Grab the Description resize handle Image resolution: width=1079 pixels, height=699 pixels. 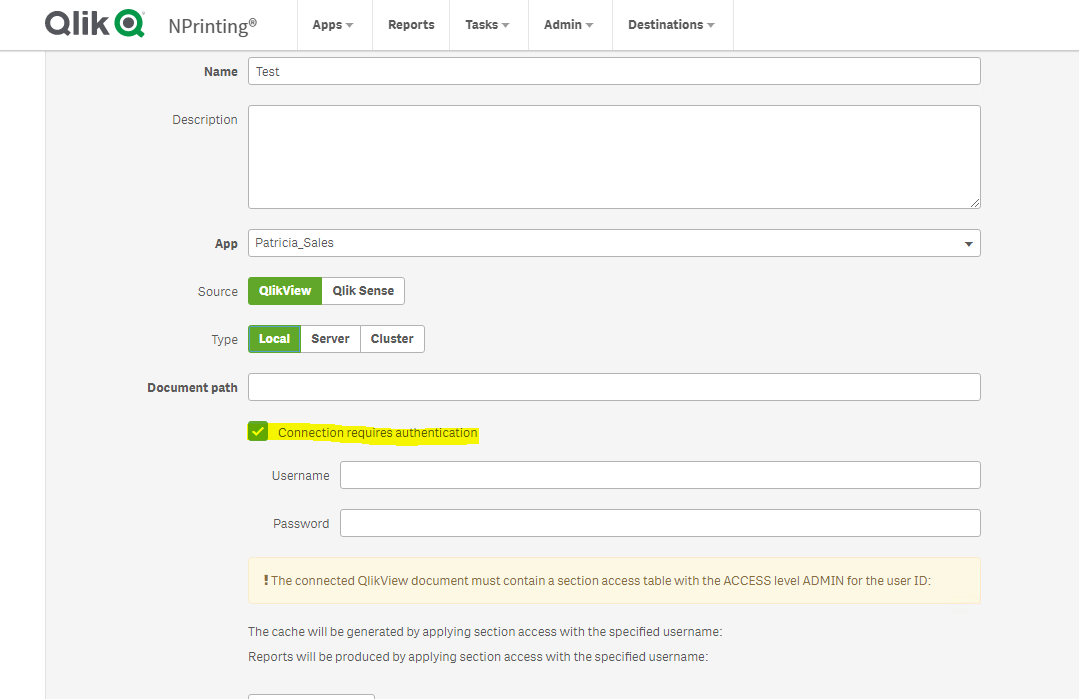(974, 203)
